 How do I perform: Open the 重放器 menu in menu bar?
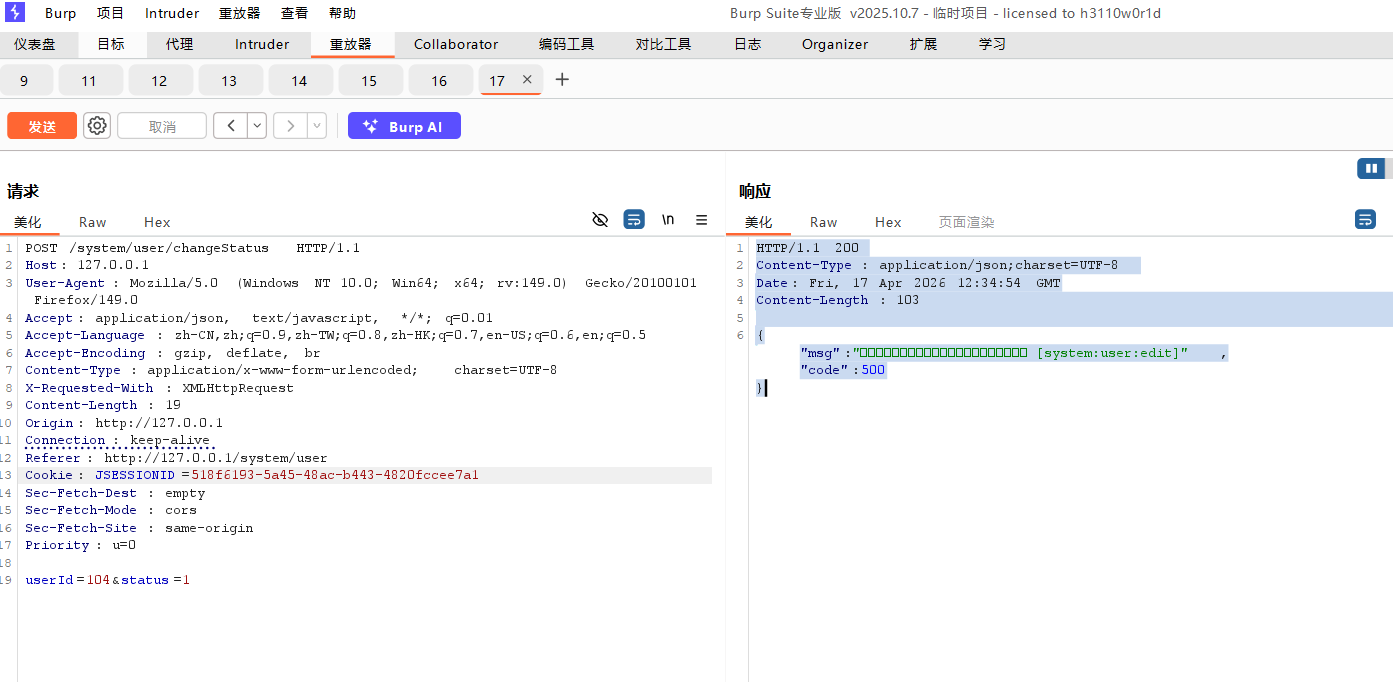pos(239,13)
